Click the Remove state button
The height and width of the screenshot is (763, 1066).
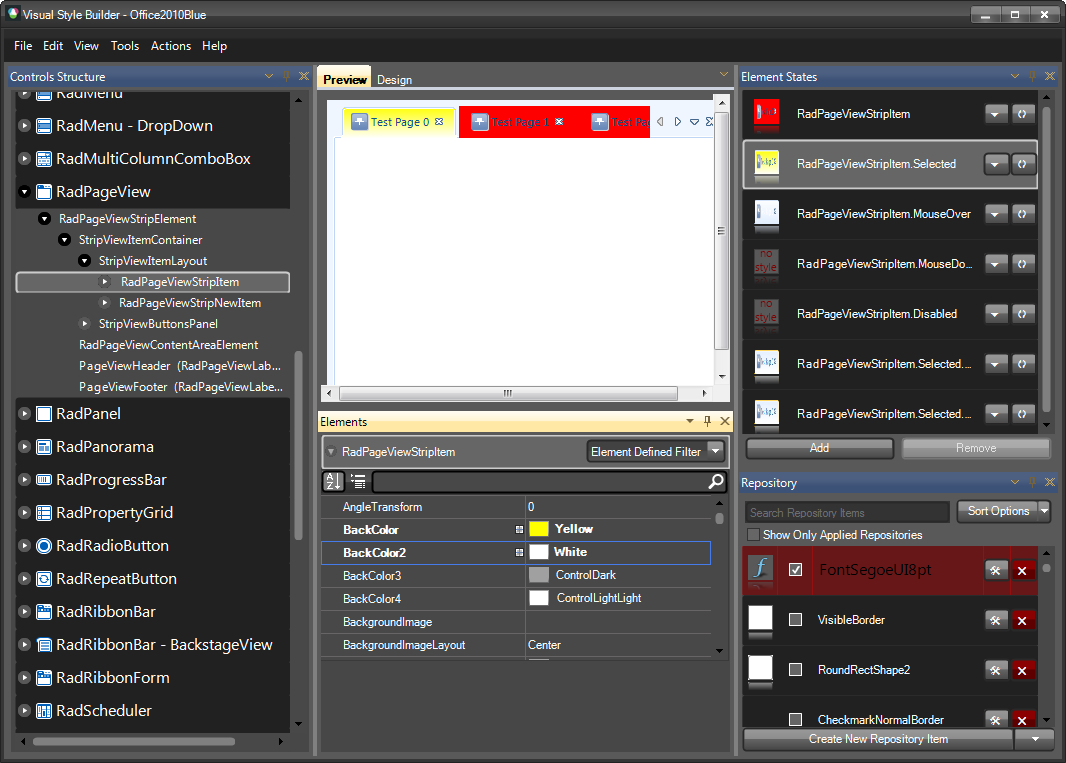click(x=976, y=448)
